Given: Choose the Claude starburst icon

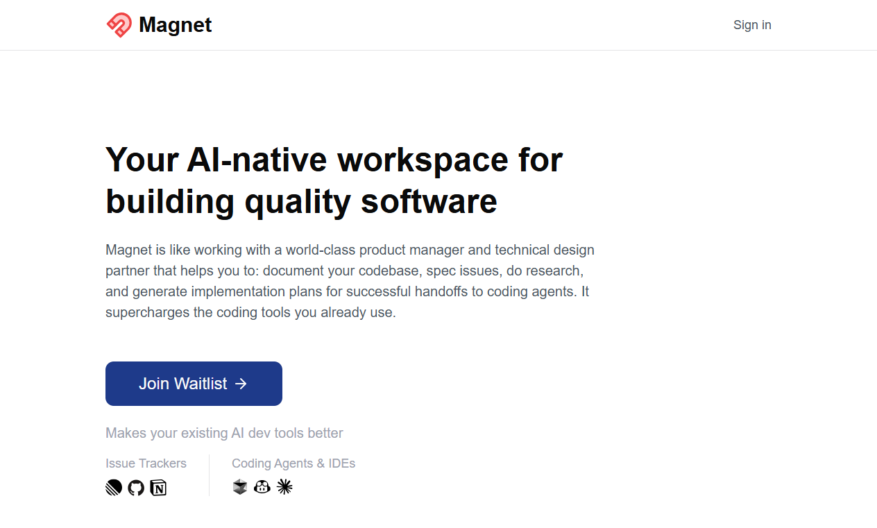Looking at the screenshot, I should (x=285, y=487).
